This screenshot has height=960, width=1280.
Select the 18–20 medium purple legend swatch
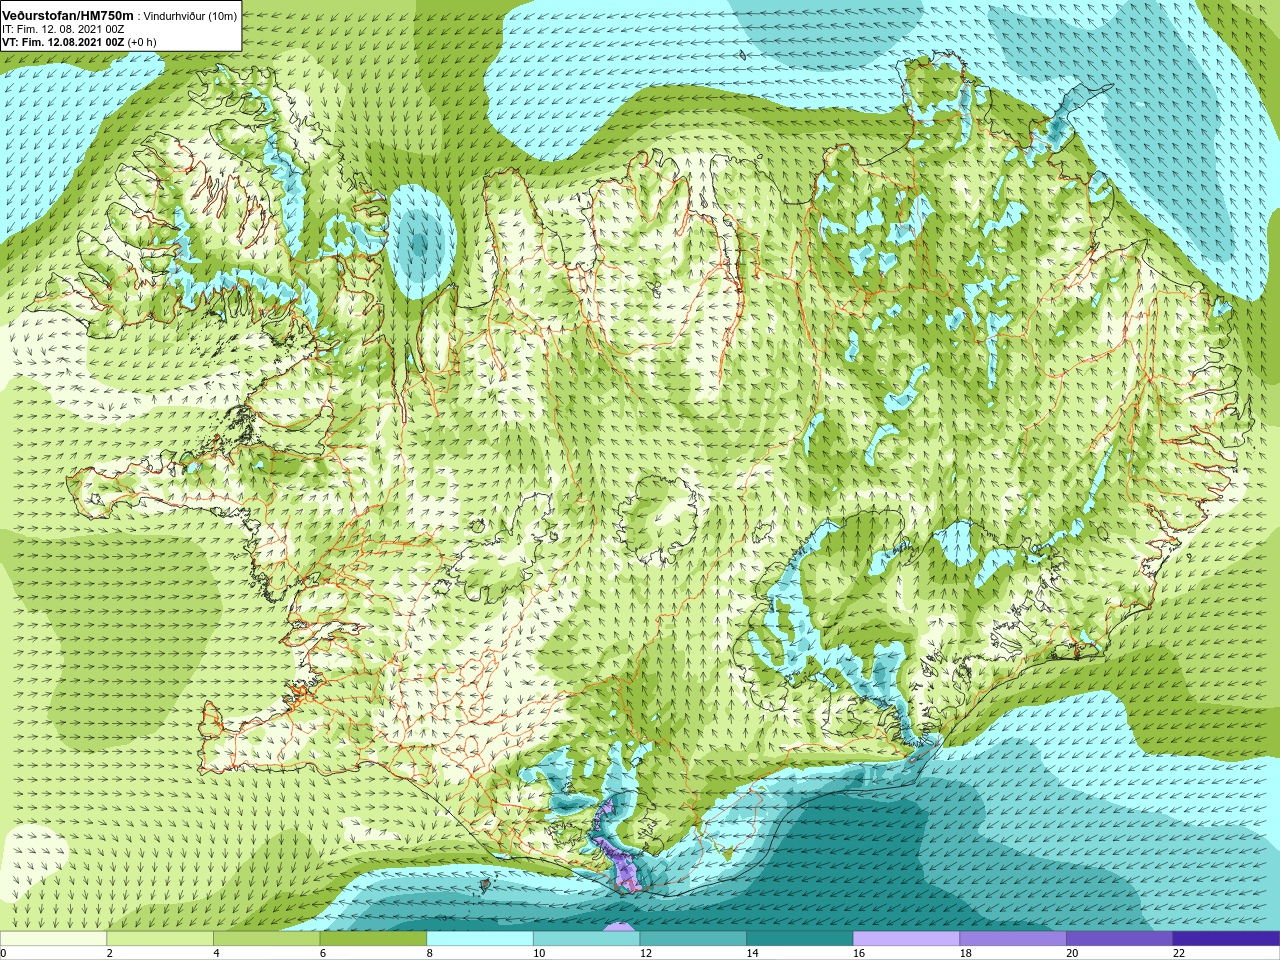click(x=1013, y=938)
